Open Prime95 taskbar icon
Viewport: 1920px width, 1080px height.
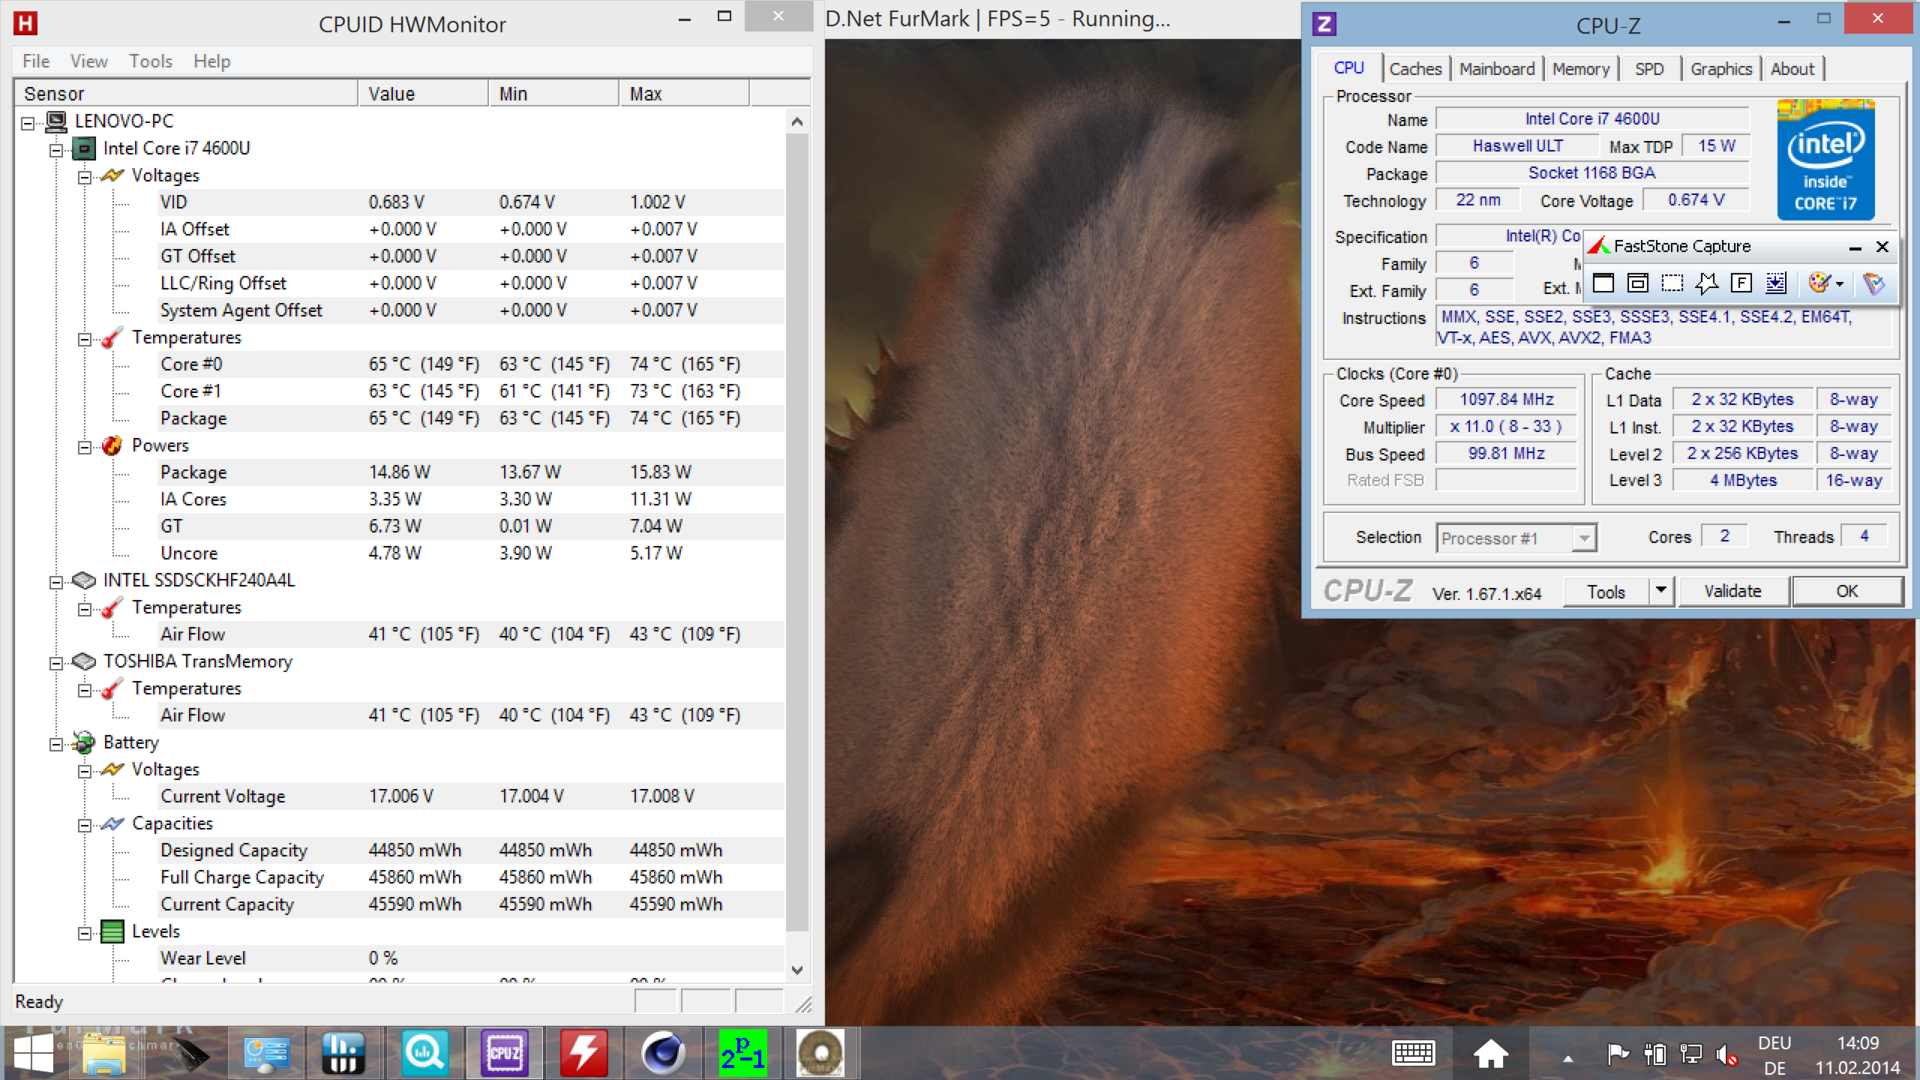point(742,1053)
